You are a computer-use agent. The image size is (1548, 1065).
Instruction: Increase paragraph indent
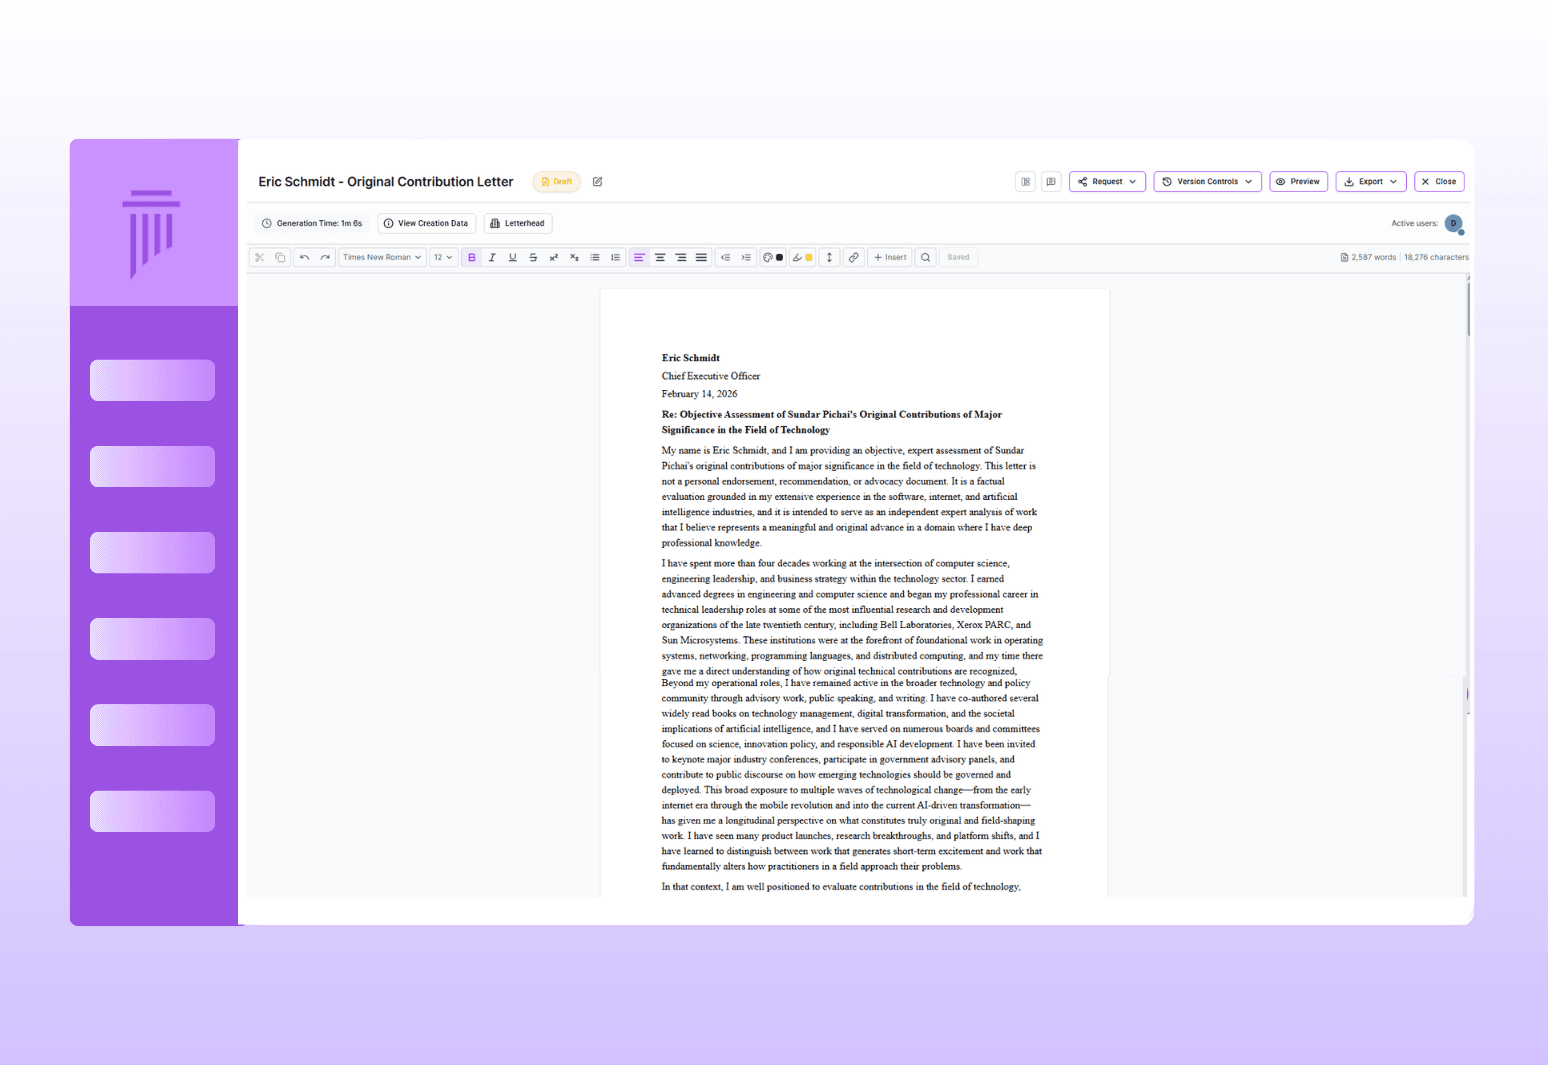tap(746, 257)
